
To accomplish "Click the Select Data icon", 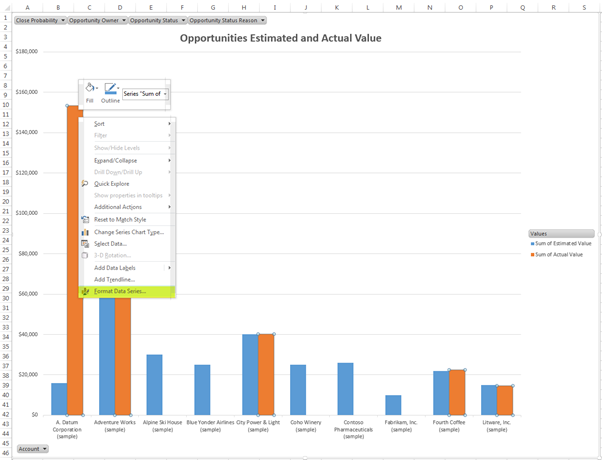I will 84,244.
